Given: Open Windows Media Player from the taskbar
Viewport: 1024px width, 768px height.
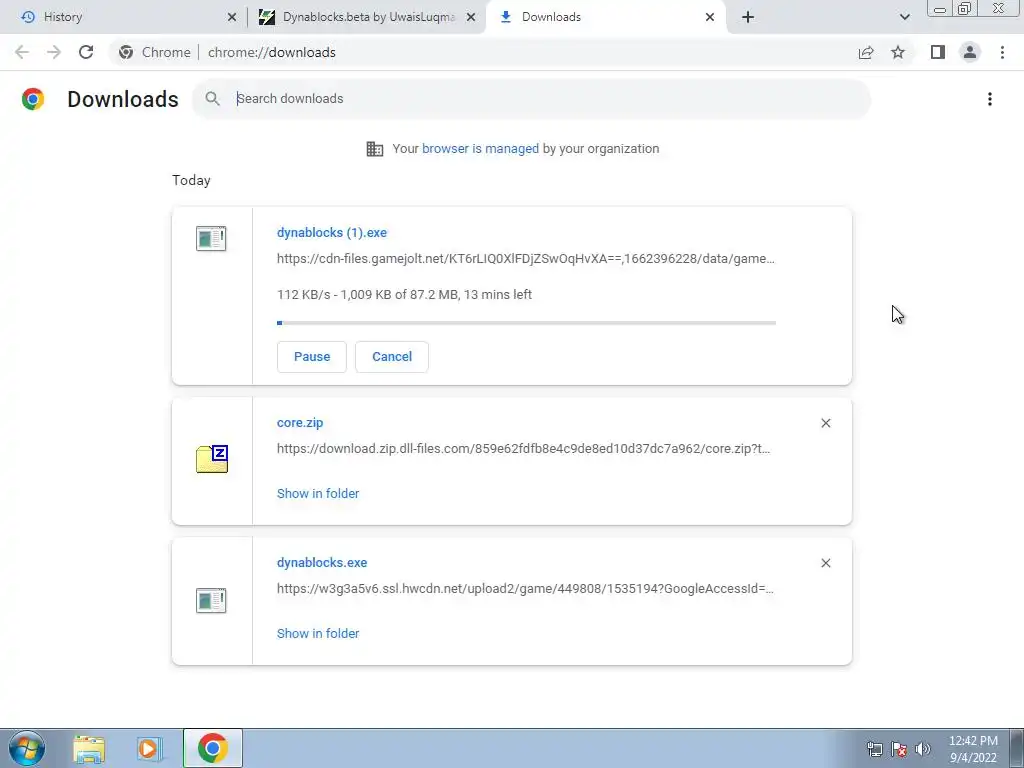Looking at the screenshot, I should pos(150,748).
